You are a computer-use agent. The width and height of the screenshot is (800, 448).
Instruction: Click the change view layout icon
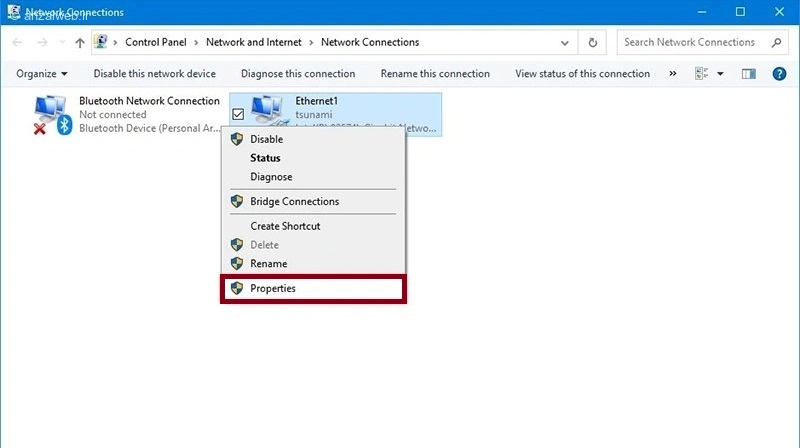click(702, 74)
